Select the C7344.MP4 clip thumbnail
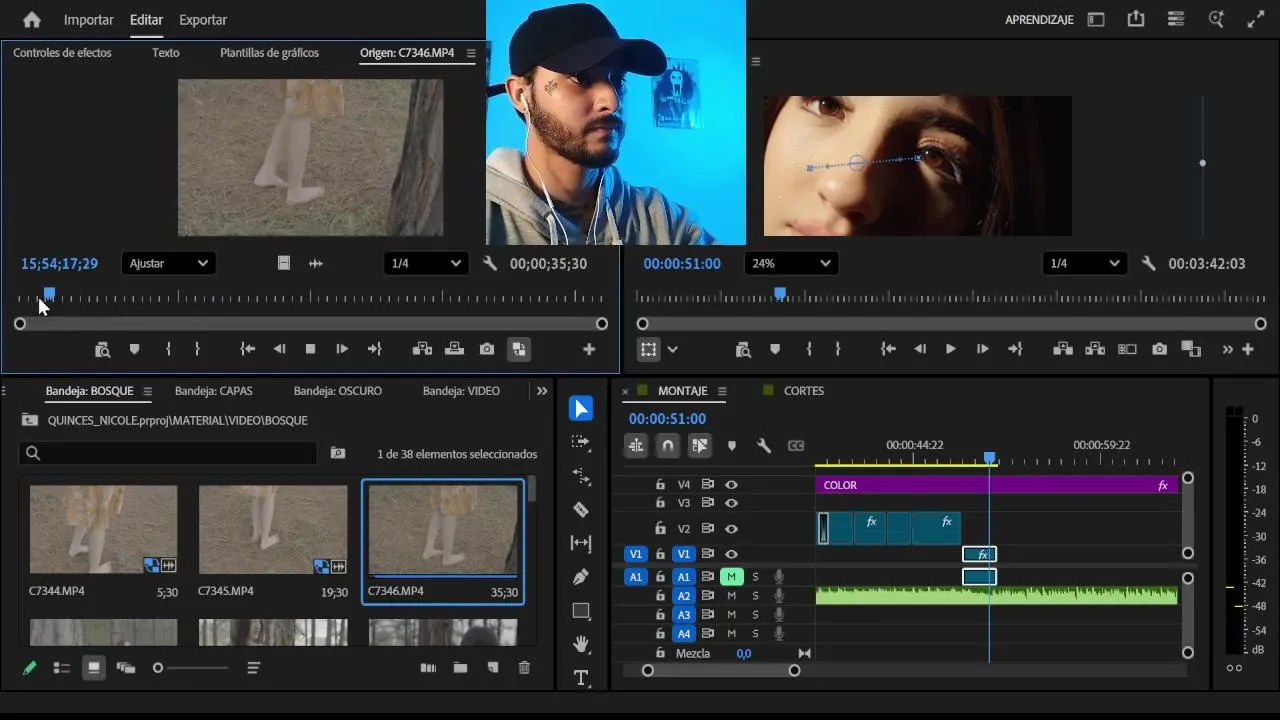1280x720 pixels. (103, 530)
